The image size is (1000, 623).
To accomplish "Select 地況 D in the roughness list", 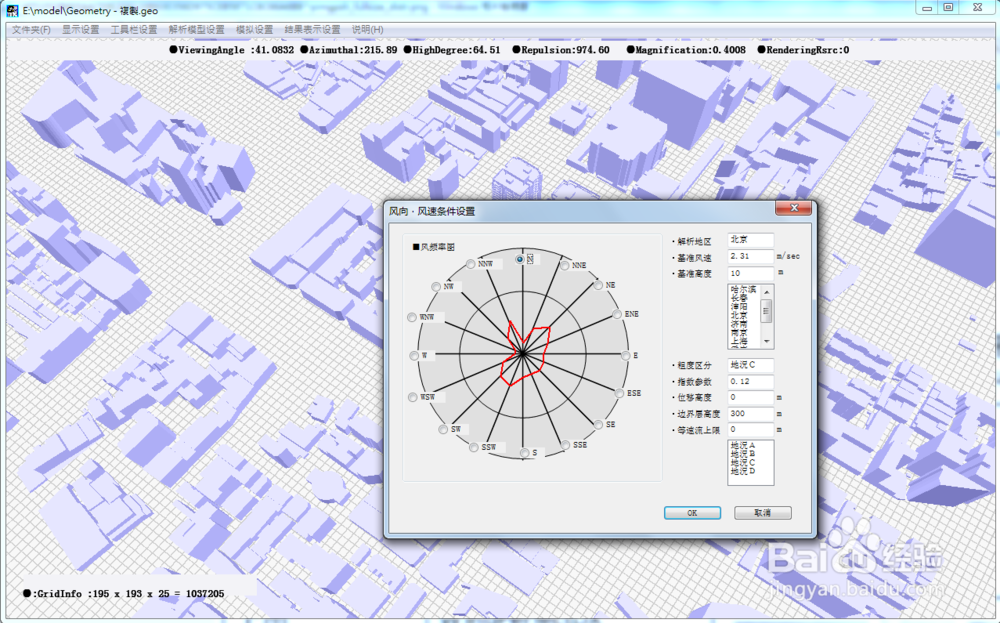I will click(743, 471).
